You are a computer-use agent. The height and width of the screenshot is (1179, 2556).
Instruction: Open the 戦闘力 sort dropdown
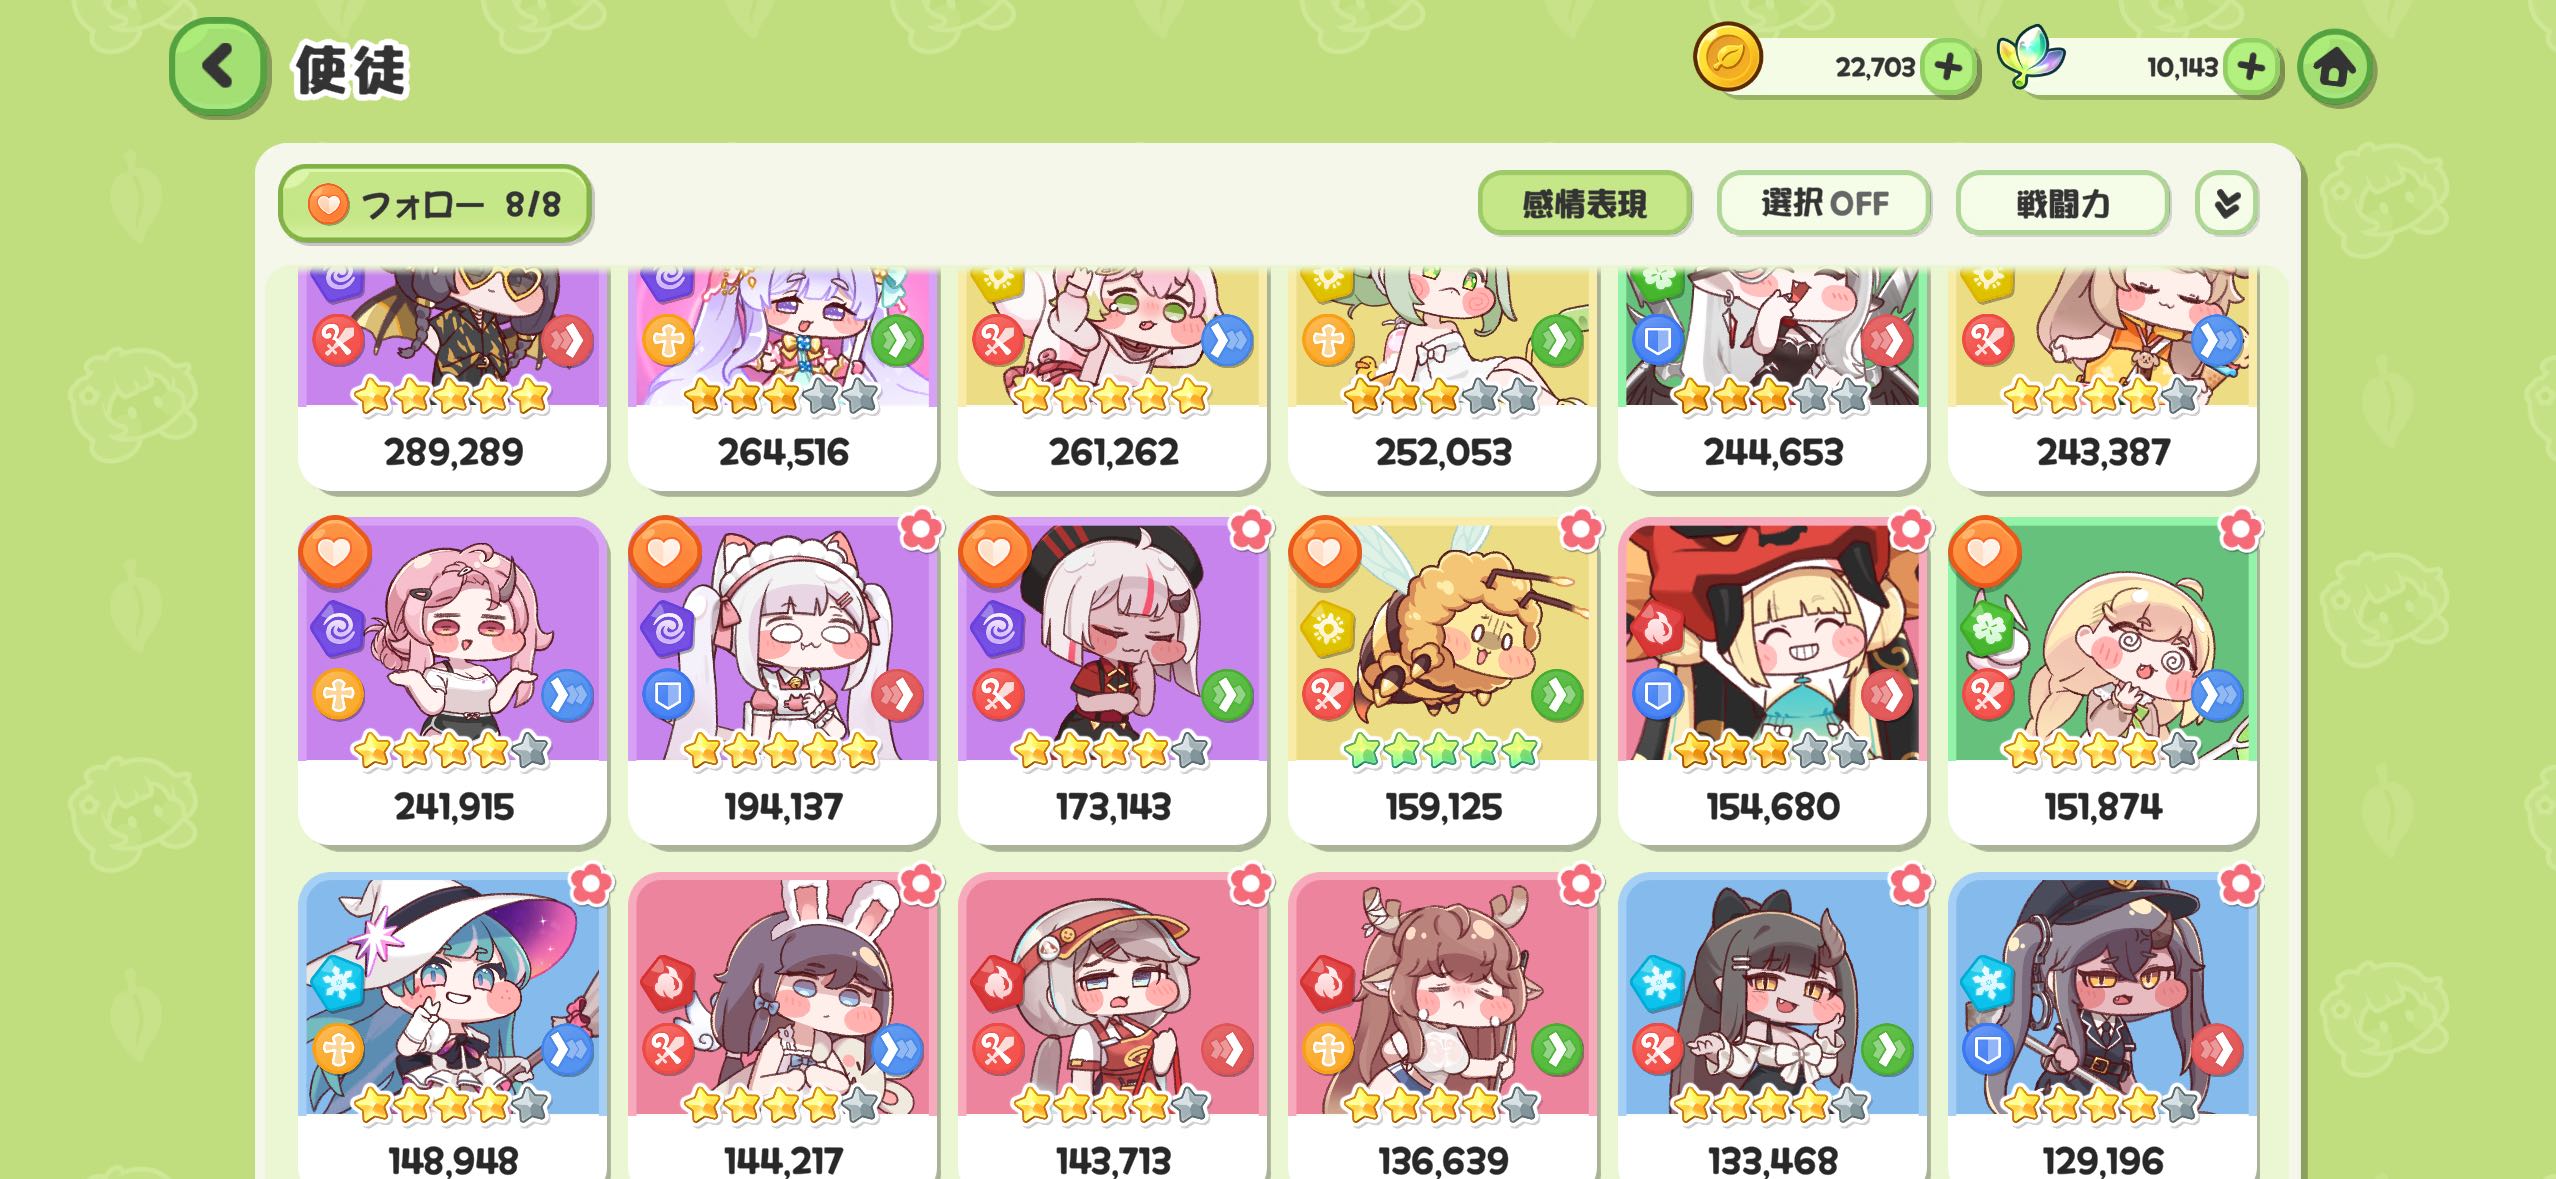(2063, 204)
